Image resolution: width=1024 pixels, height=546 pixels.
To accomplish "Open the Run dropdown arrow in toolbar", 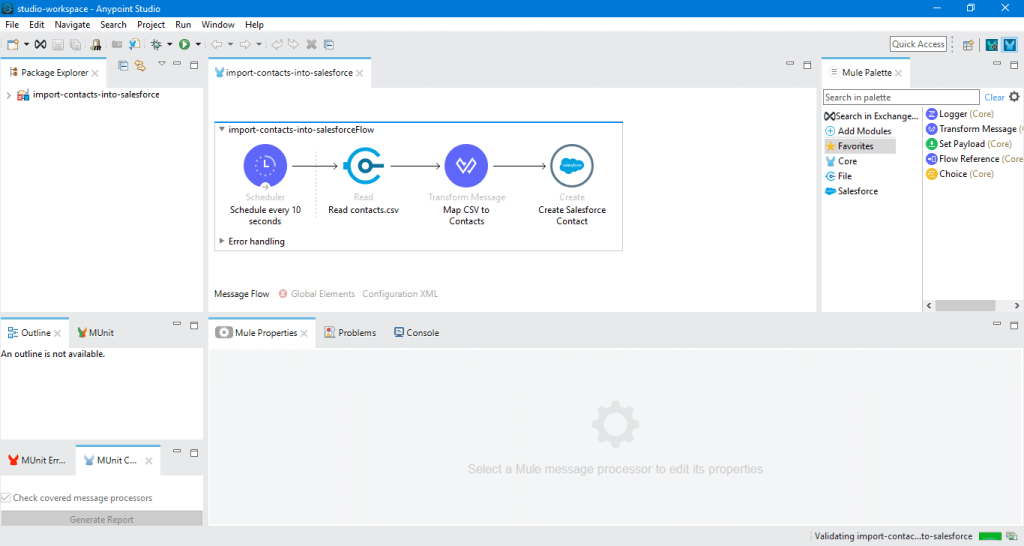I will pyautogui.click(x=198, y=44).
